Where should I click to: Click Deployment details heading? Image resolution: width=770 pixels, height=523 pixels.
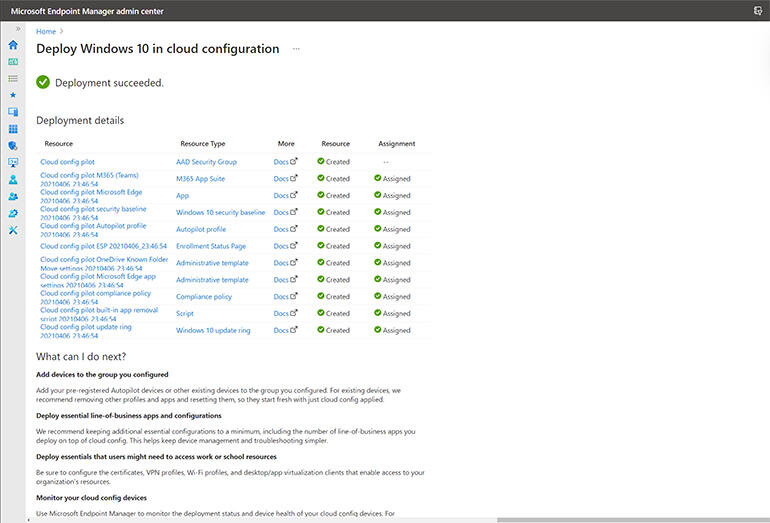click(x=80, y=120)
